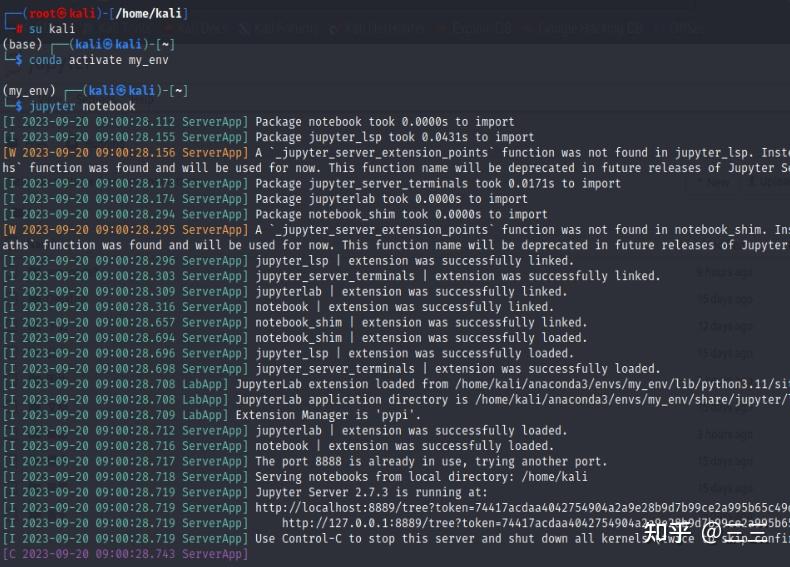The image size is (790, 567).
Task: Click the '(base)' conda environment label
Action: click(x=22, y=44)
